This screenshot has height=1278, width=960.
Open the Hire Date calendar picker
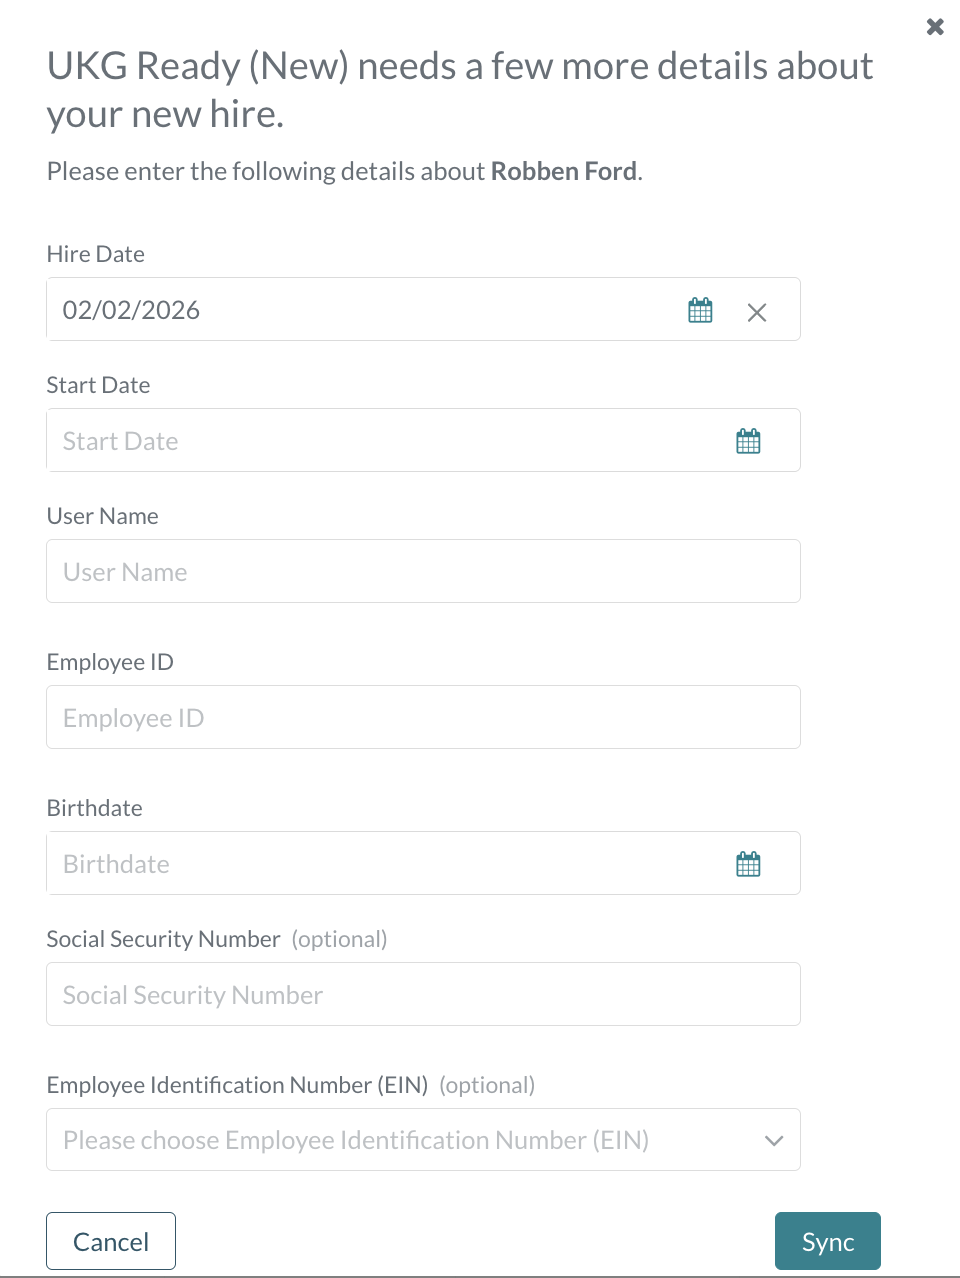[700, 310]
